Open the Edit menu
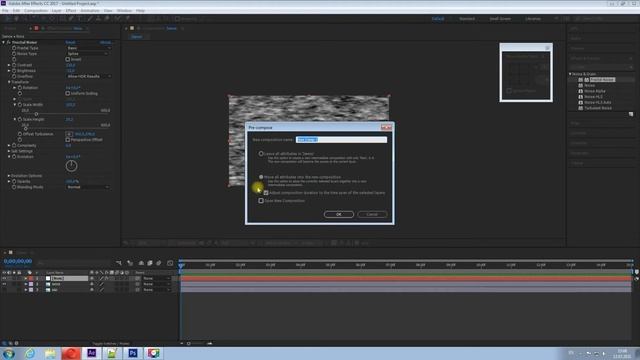640x360 pixels. 16,11
